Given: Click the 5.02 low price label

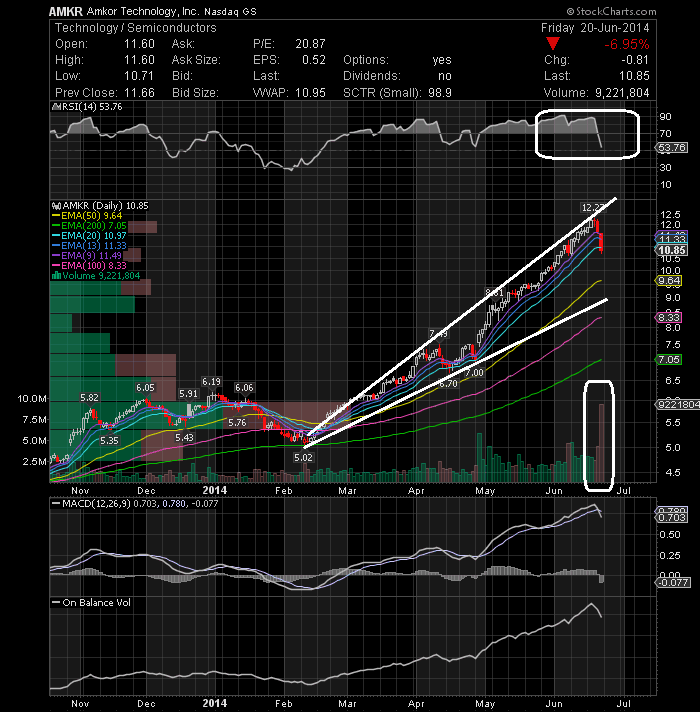Looking at the screenshot, I should [303, 457].
